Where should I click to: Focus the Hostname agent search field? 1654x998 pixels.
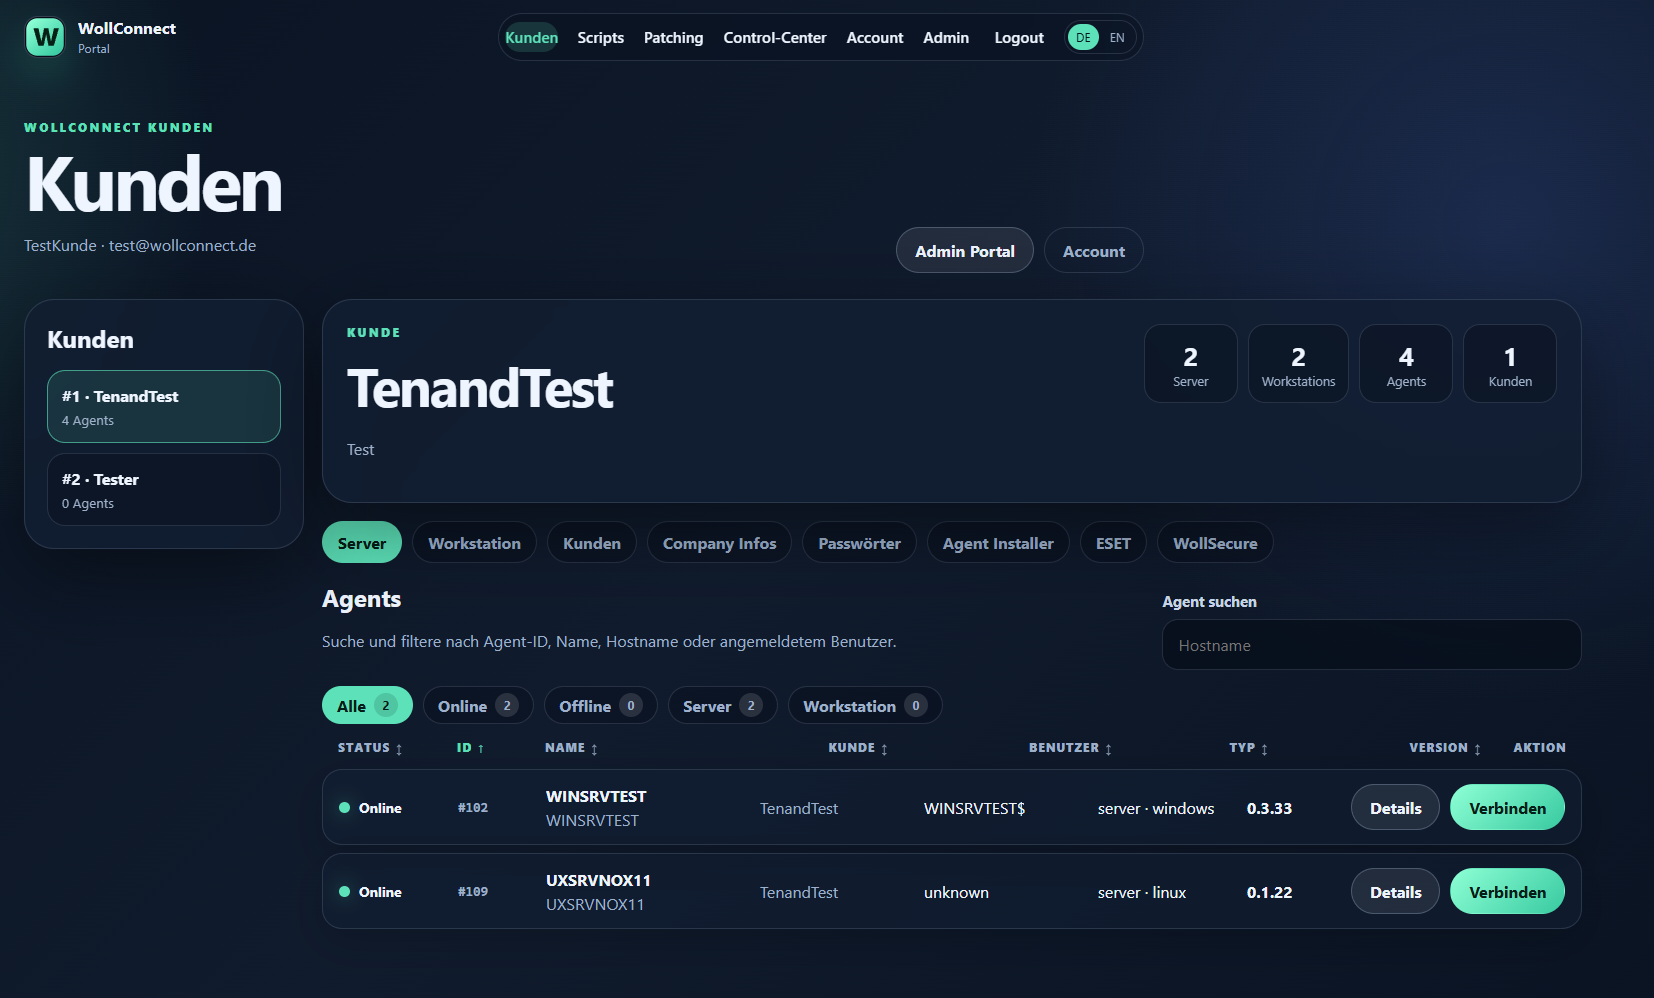point(1371,645)
